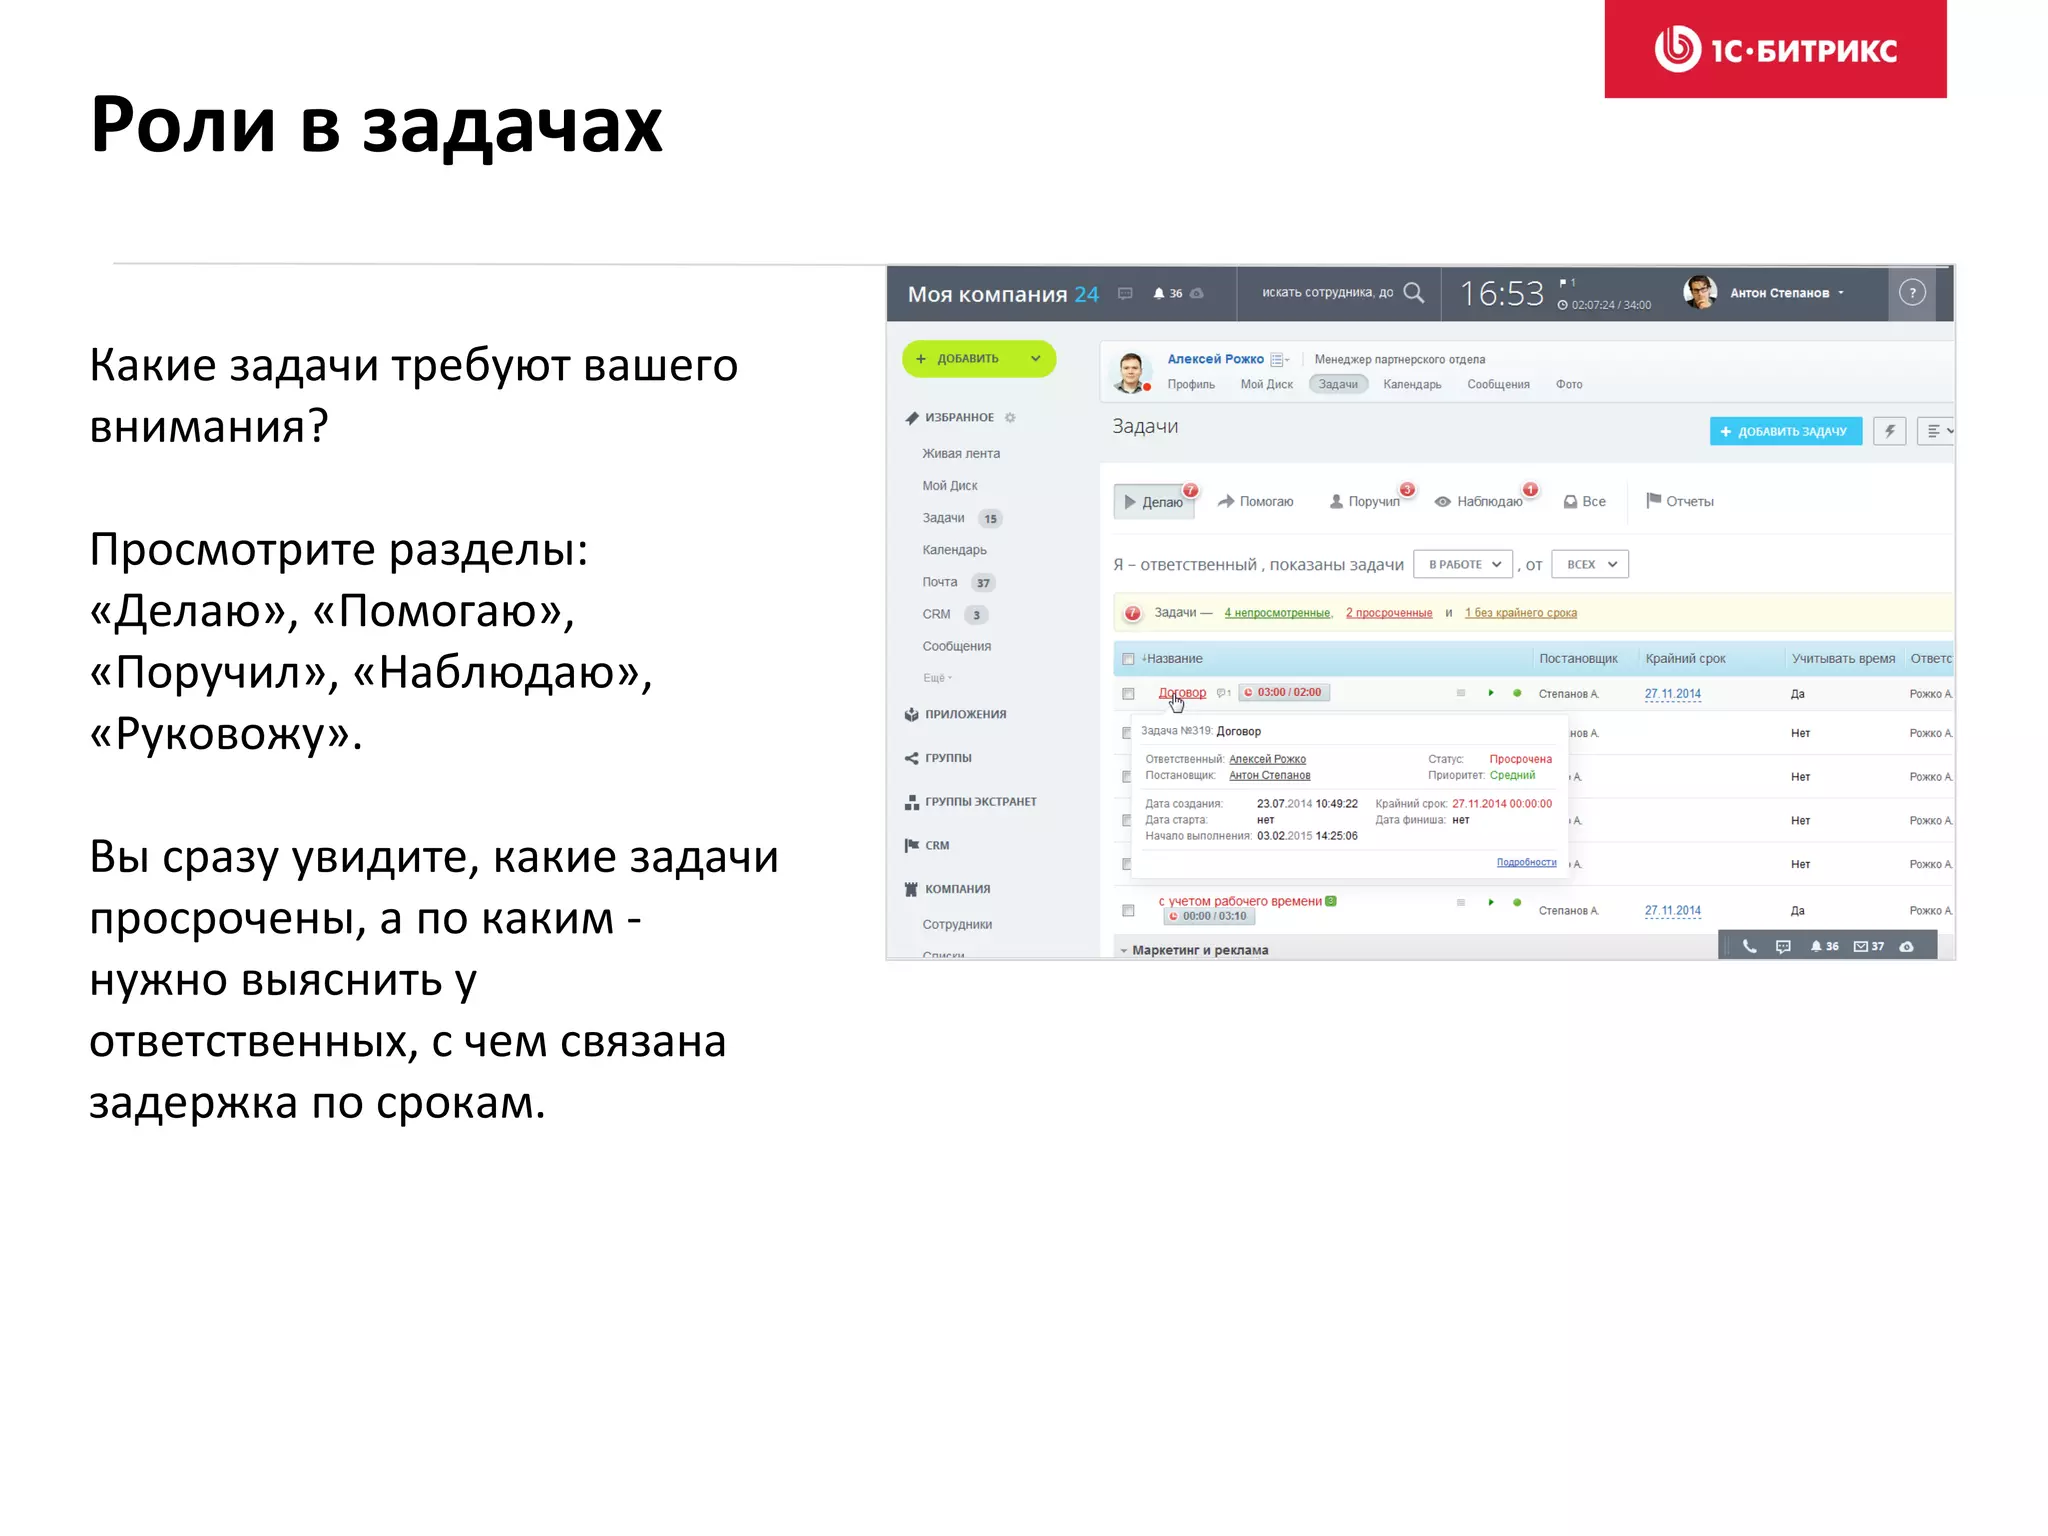The width and height of the screenshot is (2048, 1536).
Task: Click in the 'искать сотрудника' search field
Action: click(1327, 293)
